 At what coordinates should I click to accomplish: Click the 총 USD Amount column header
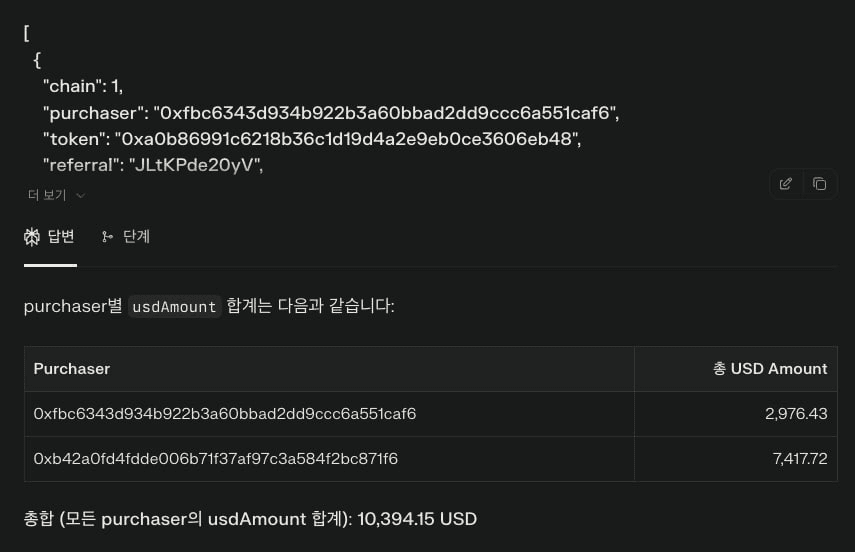[770, 369]
